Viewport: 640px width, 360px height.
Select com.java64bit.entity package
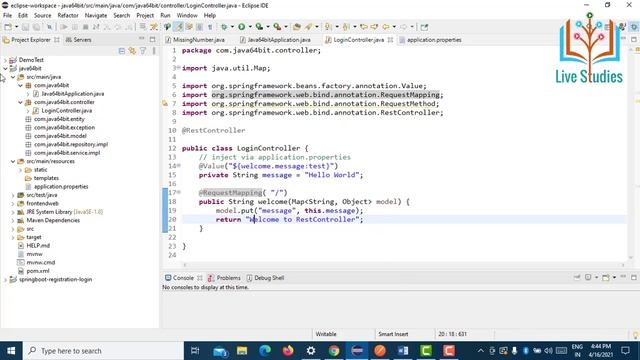pyautogui.click(x=59, y=119)
